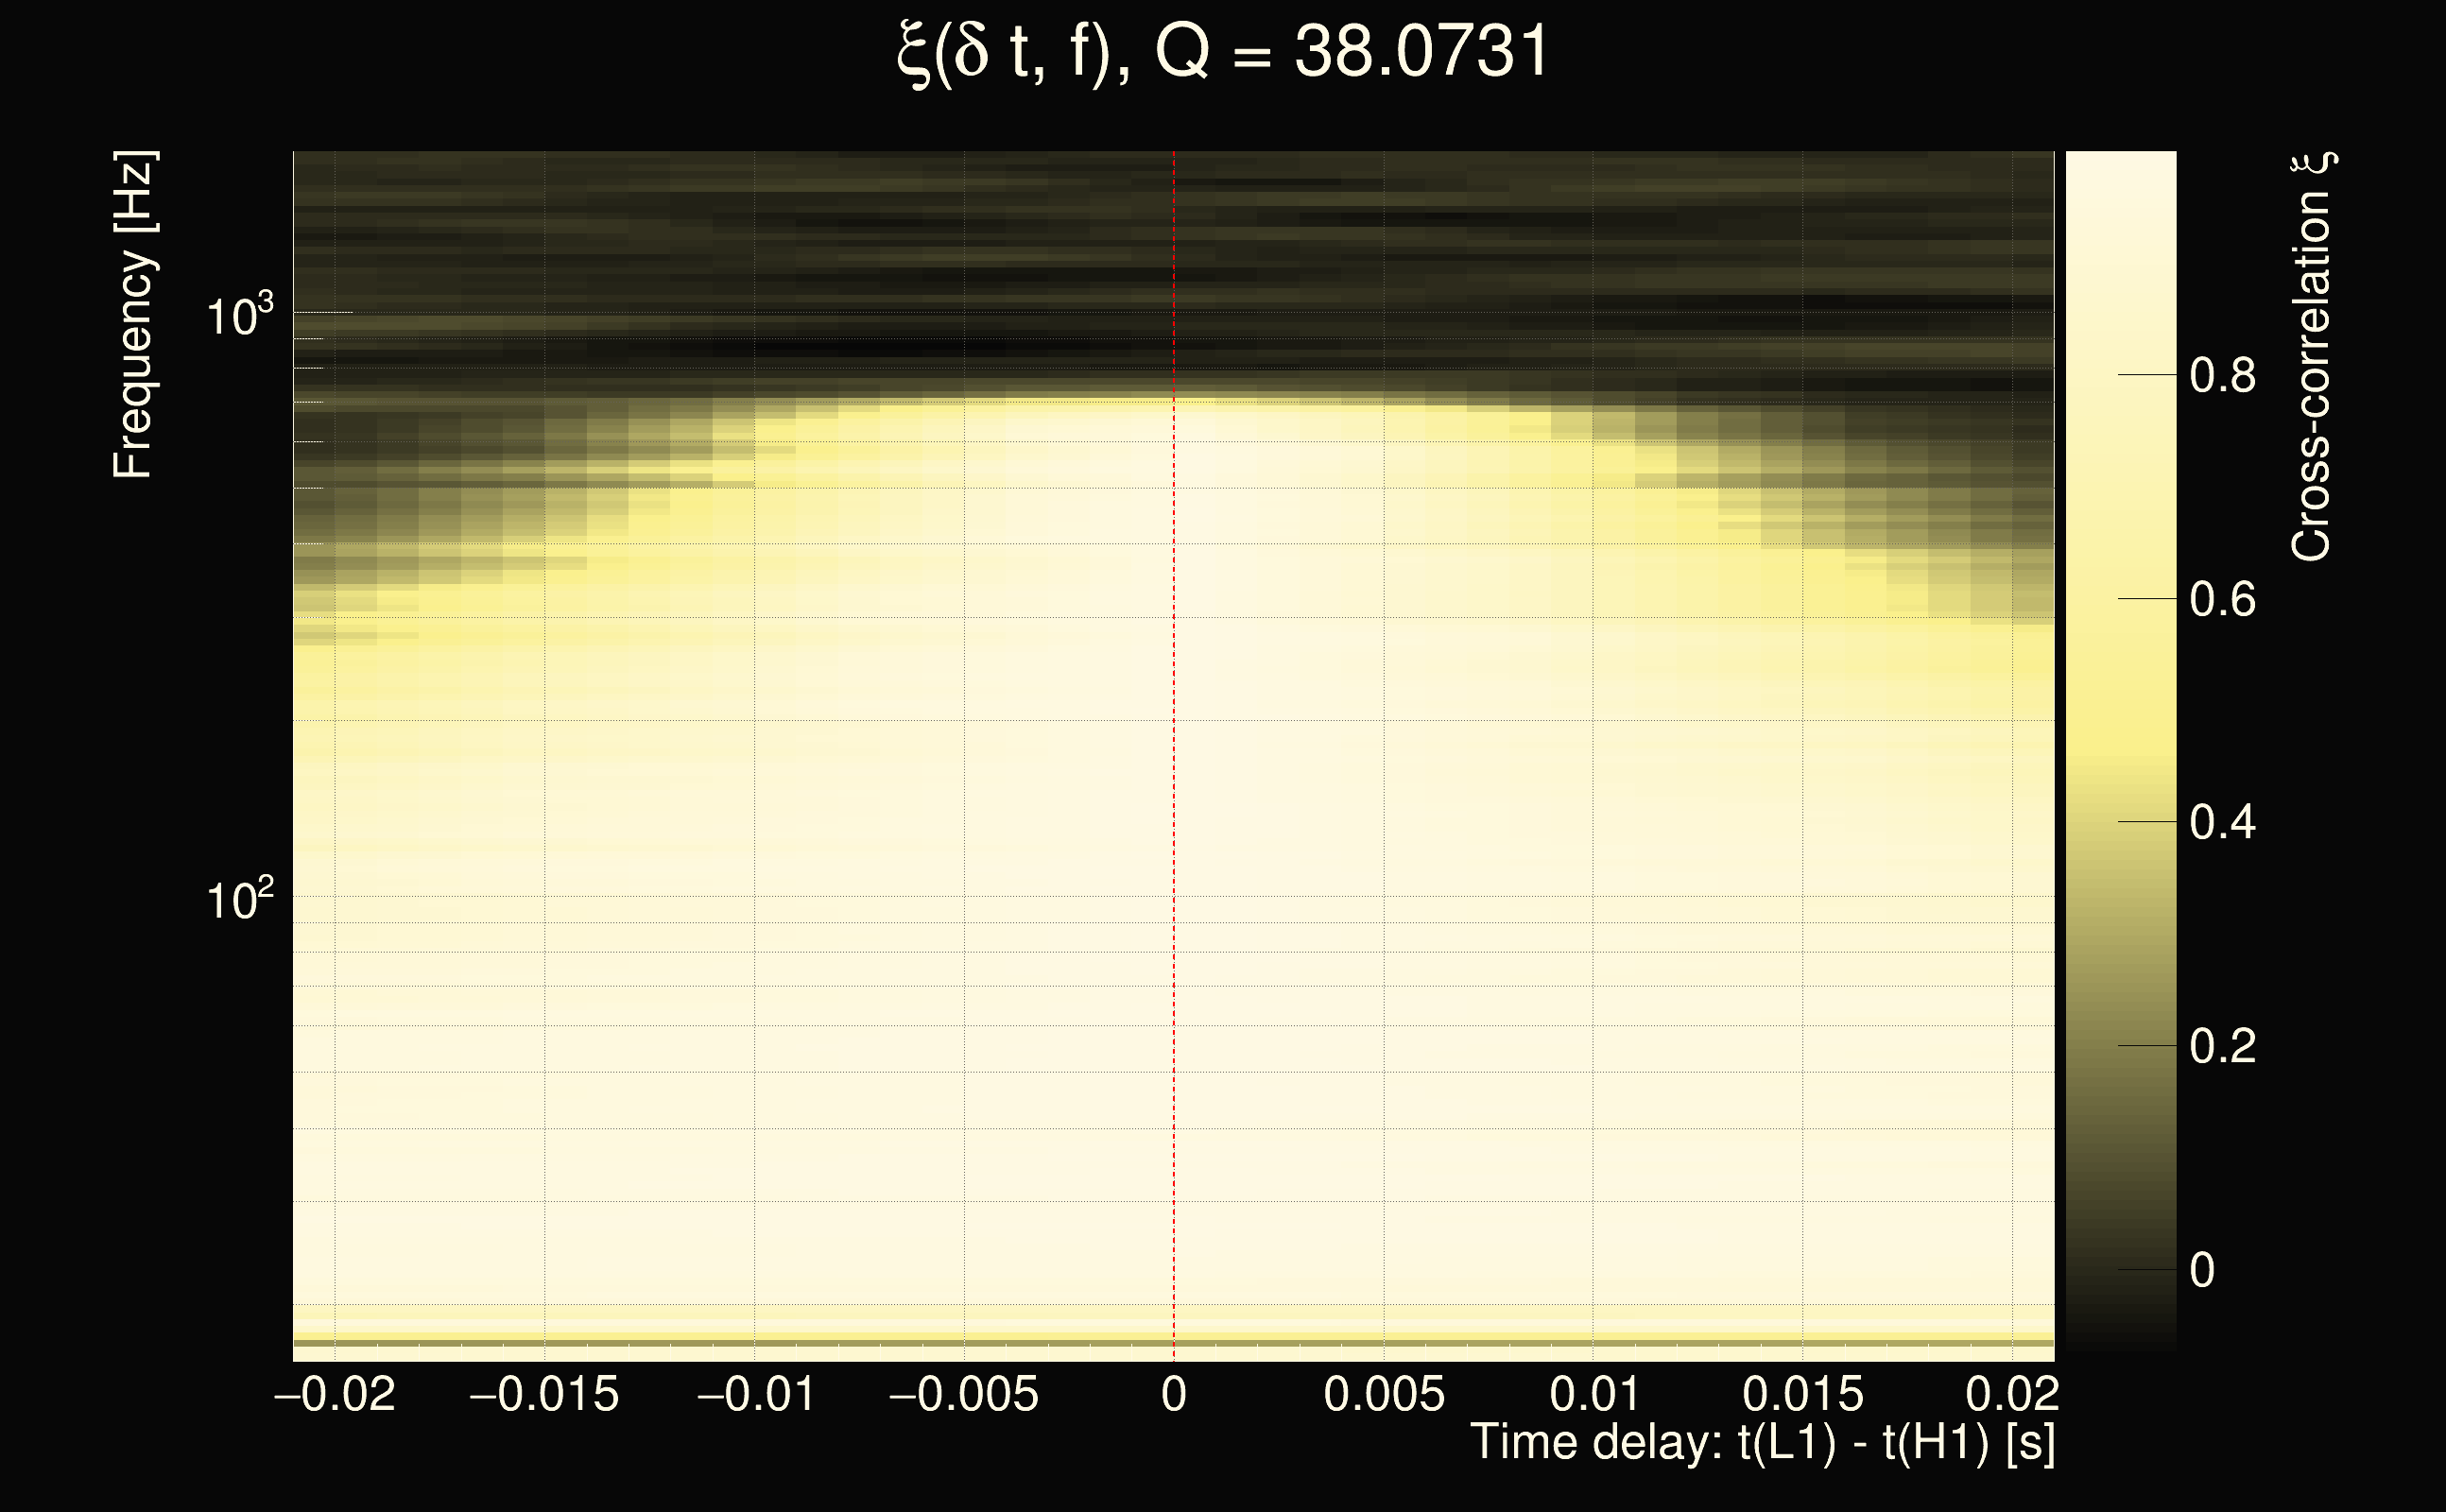The width and height of the screenshot is (2446, 1512).
Task: Click the 0.8 tick label on colorbar
Action: click(x=2222, y=376)
